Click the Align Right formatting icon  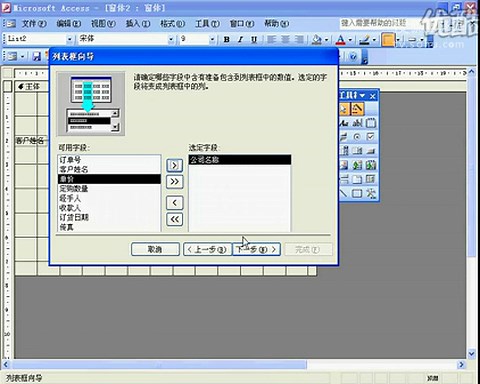pos(299,40)
